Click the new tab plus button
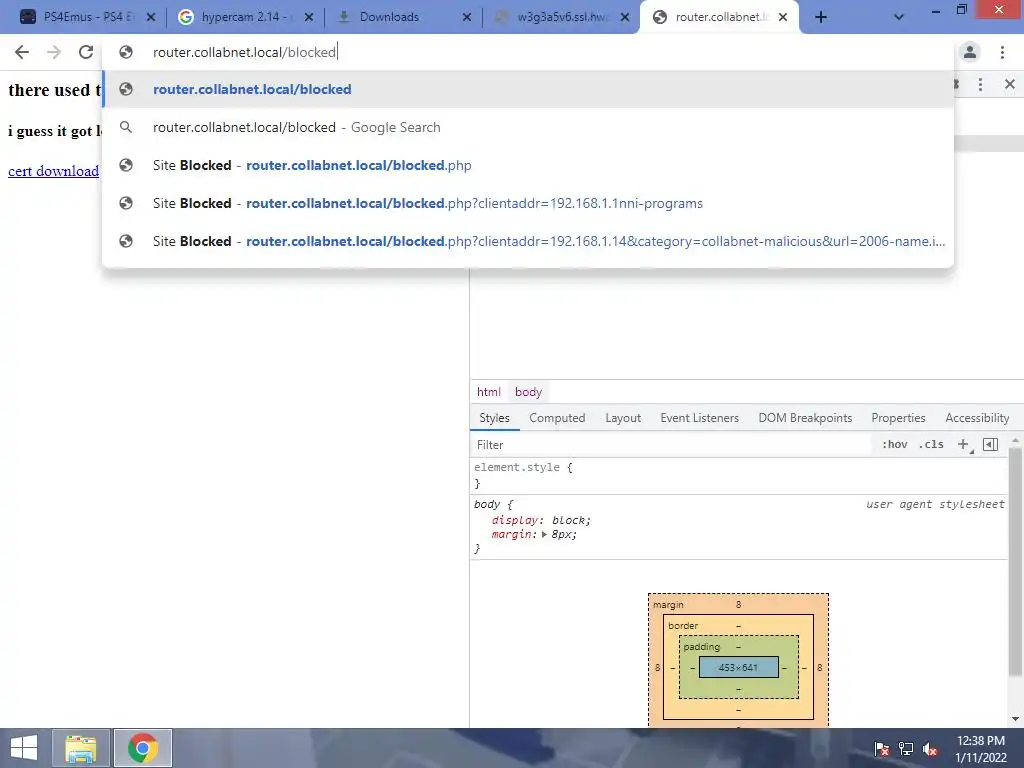 (x=821, y=18)
